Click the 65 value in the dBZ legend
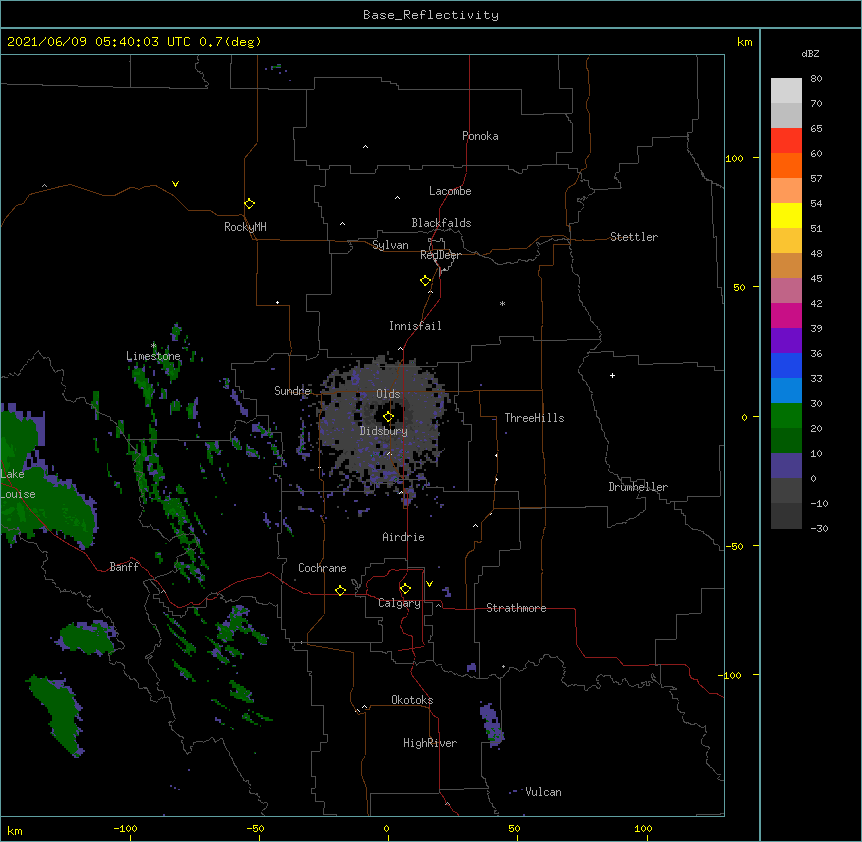Viewport: 862px width, 842px height. click(816, 129)
